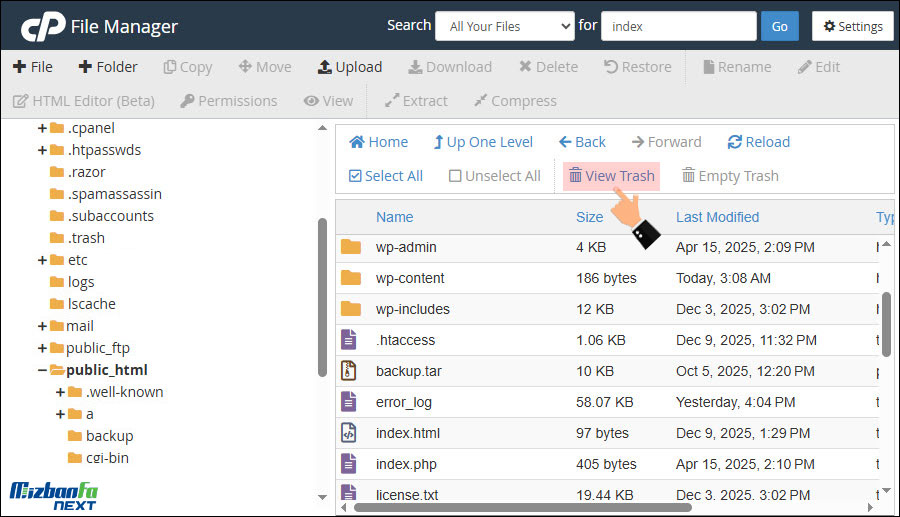
Task: Expand the .cpanel folder in tree
Action: click(x=43, y=128)
